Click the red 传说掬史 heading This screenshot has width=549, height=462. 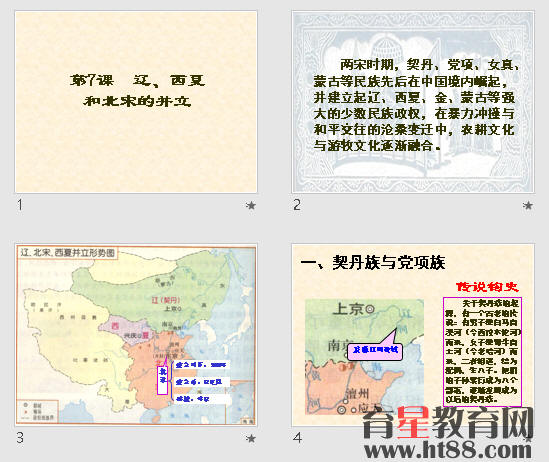tap(487, 287)
